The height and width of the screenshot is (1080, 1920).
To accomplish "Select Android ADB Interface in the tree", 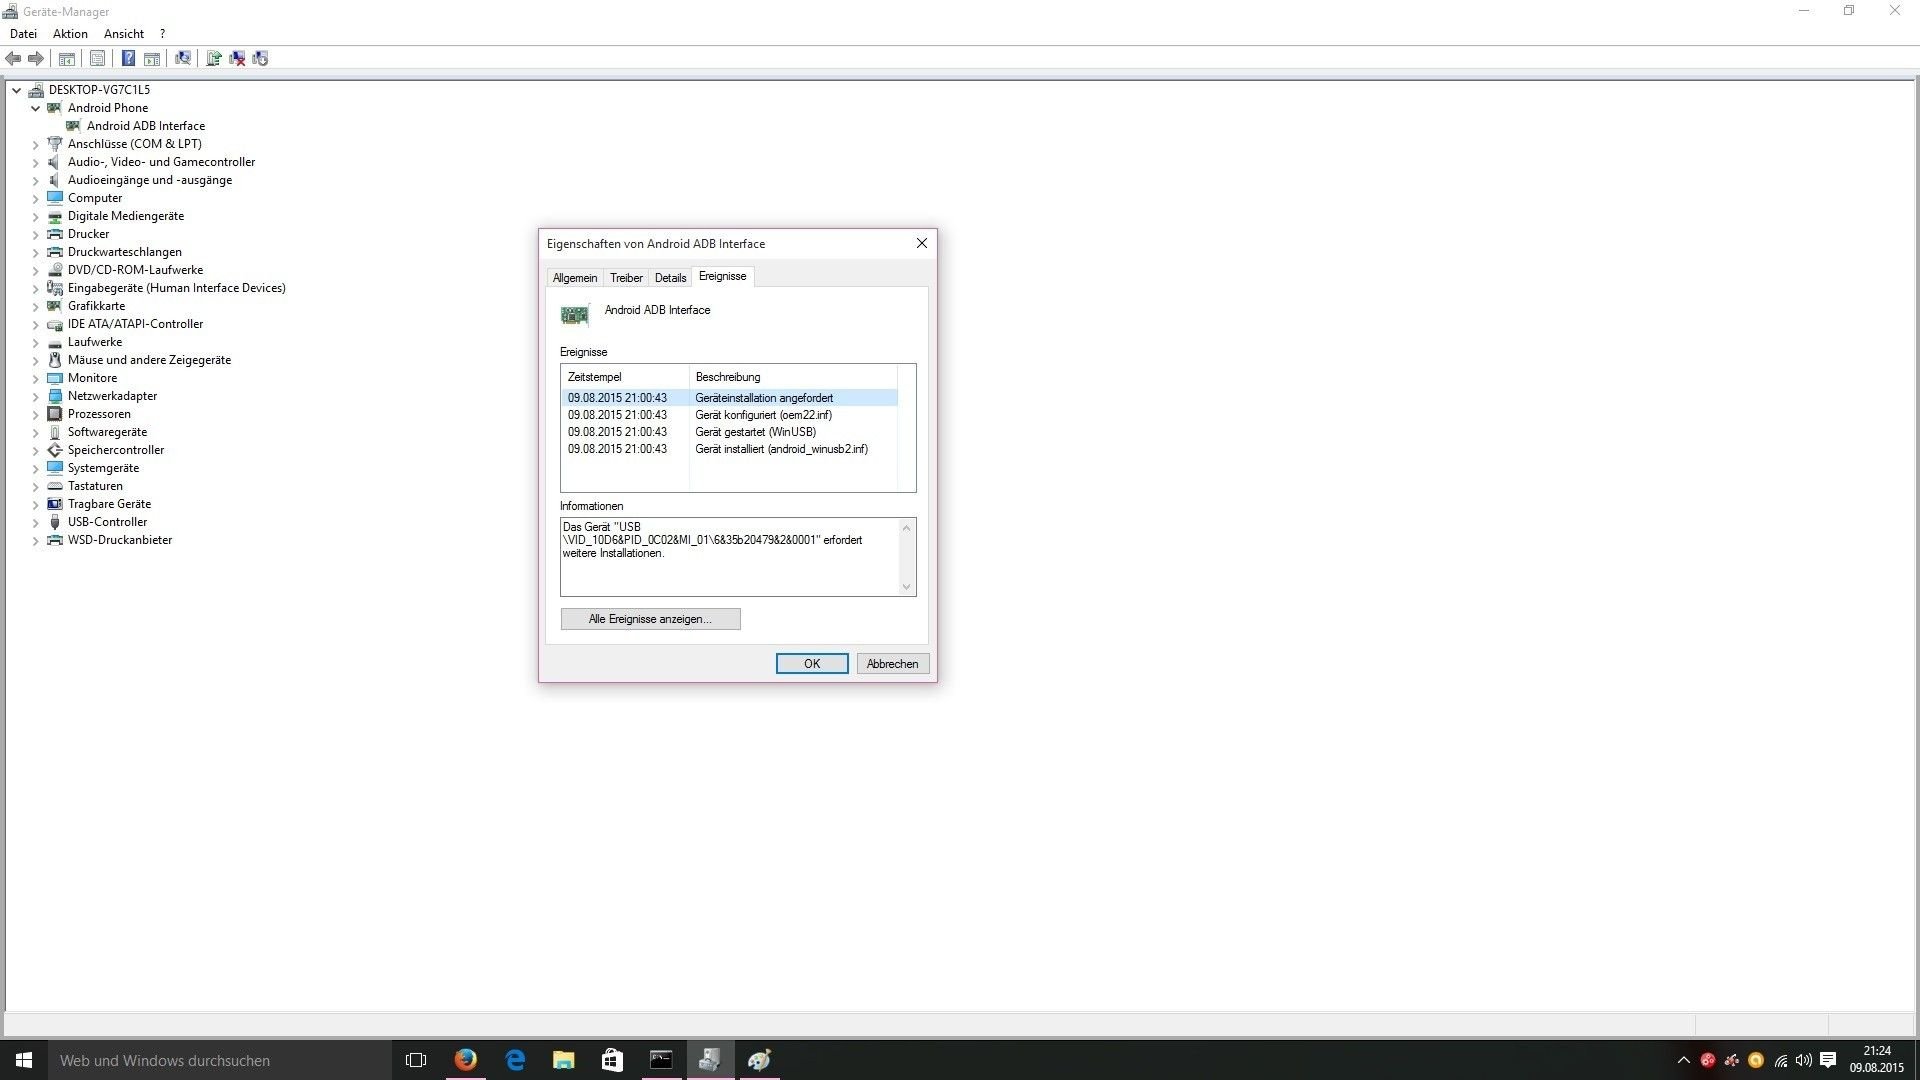I will point(146,126).
